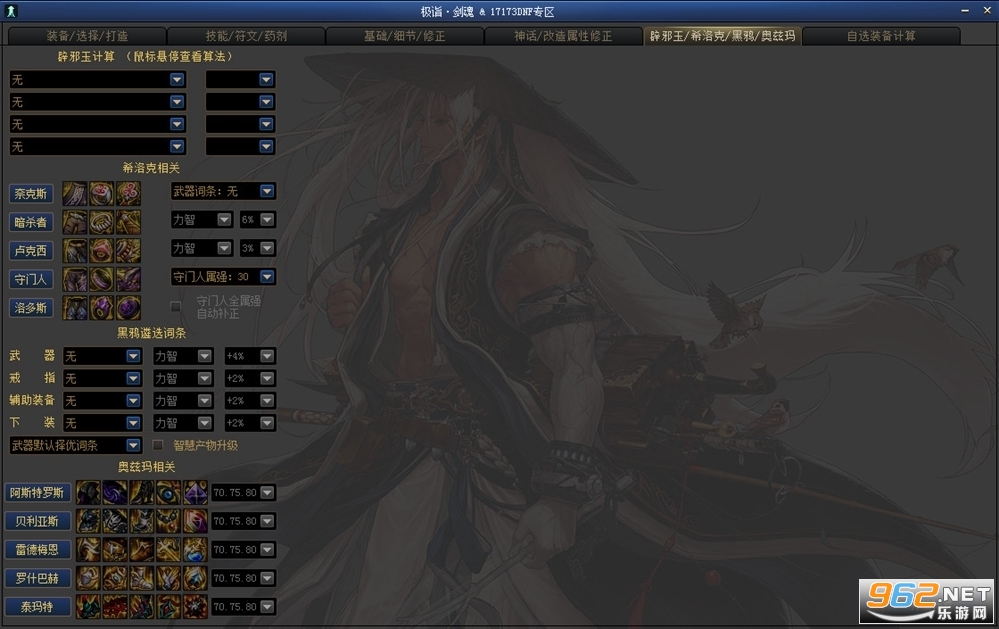This screenshot has height=629, width=999.
Task: Open the 6% value dropdown
Action: click(257, 219)
